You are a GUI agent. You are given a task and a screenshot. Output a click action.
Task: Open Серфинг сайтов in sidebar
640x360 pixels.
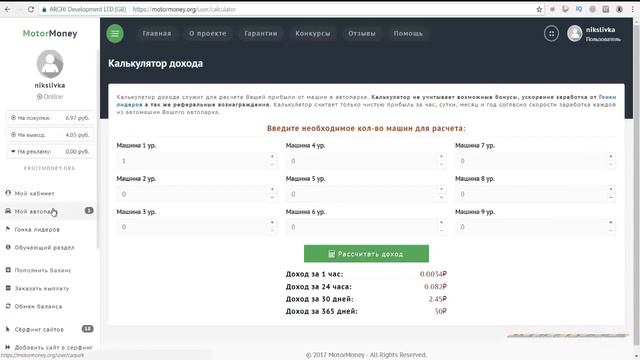click(39, 329)
